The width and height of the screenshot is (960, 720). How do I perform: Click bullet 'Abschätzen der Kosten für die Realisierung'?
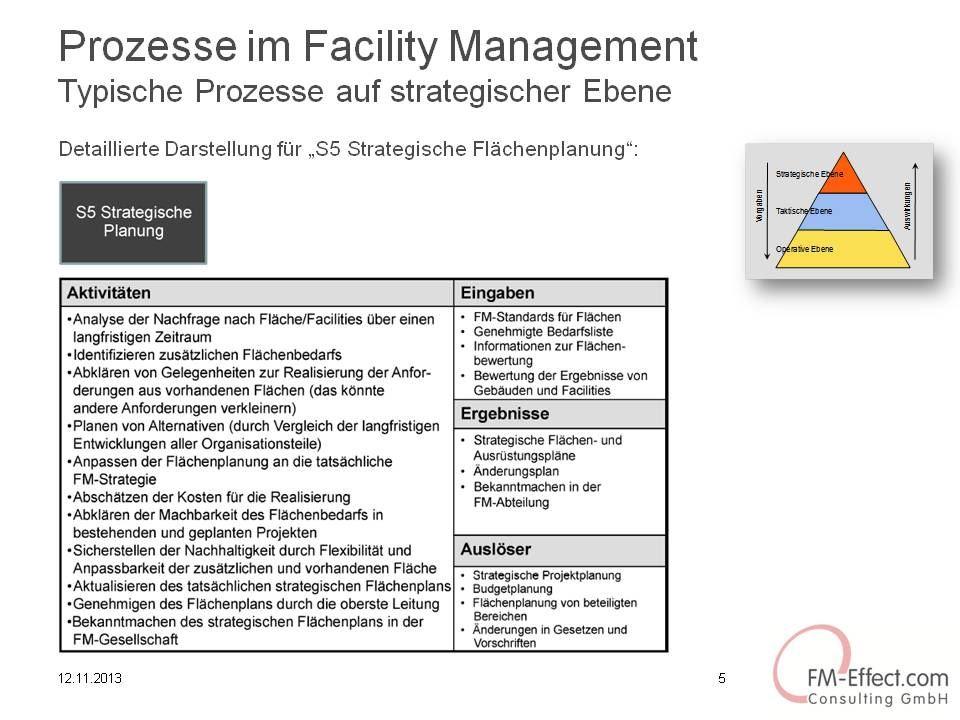pyautogui.click(x=209, y=497)
